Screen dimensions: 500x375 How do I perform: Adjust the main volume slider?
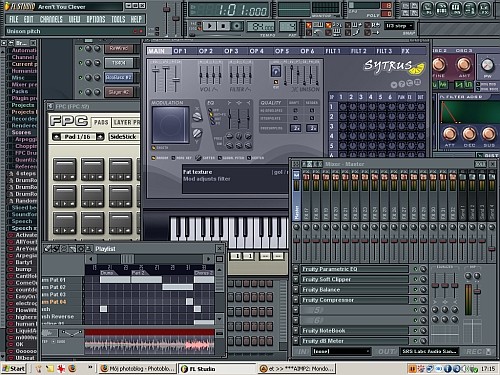pos(166,10)
